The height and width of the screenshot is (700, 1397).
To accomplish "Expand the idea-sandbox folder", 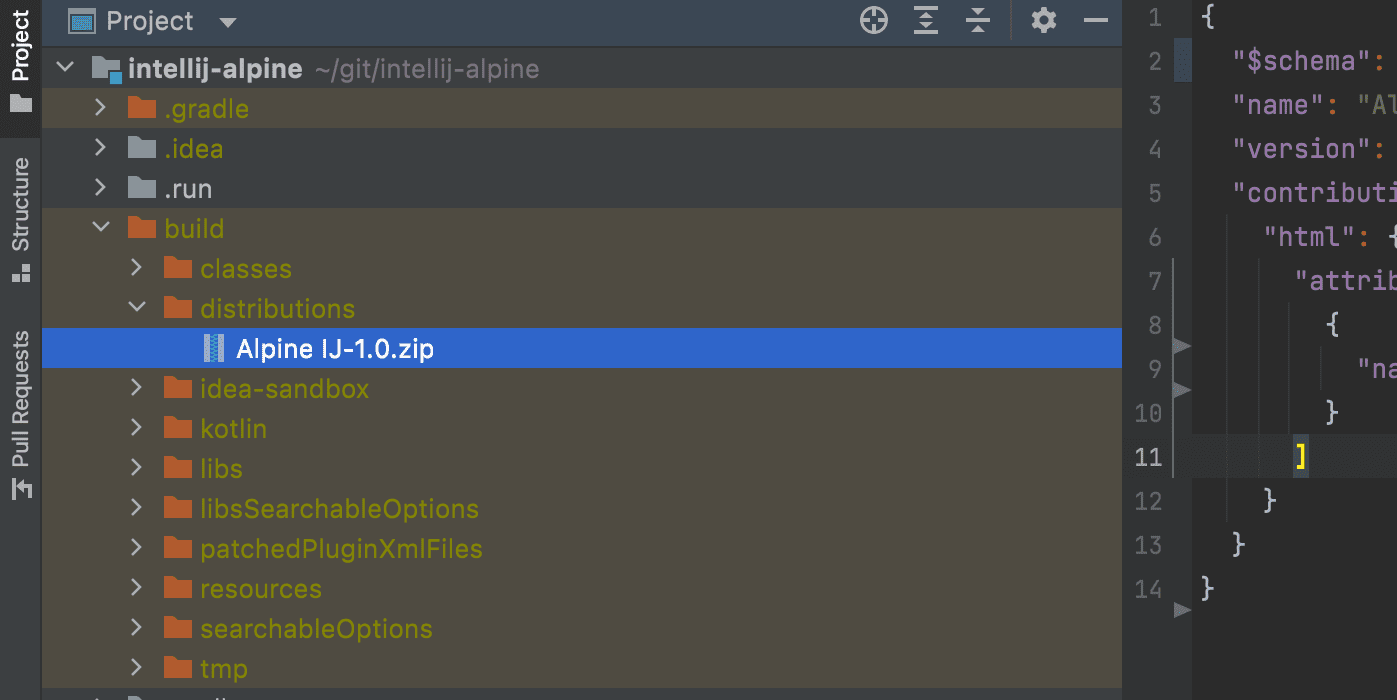I will (x=136, y=388).
